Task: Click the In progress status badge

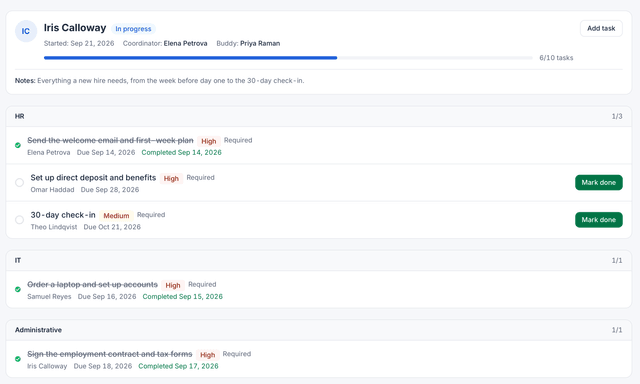Action: click(133, 29)
